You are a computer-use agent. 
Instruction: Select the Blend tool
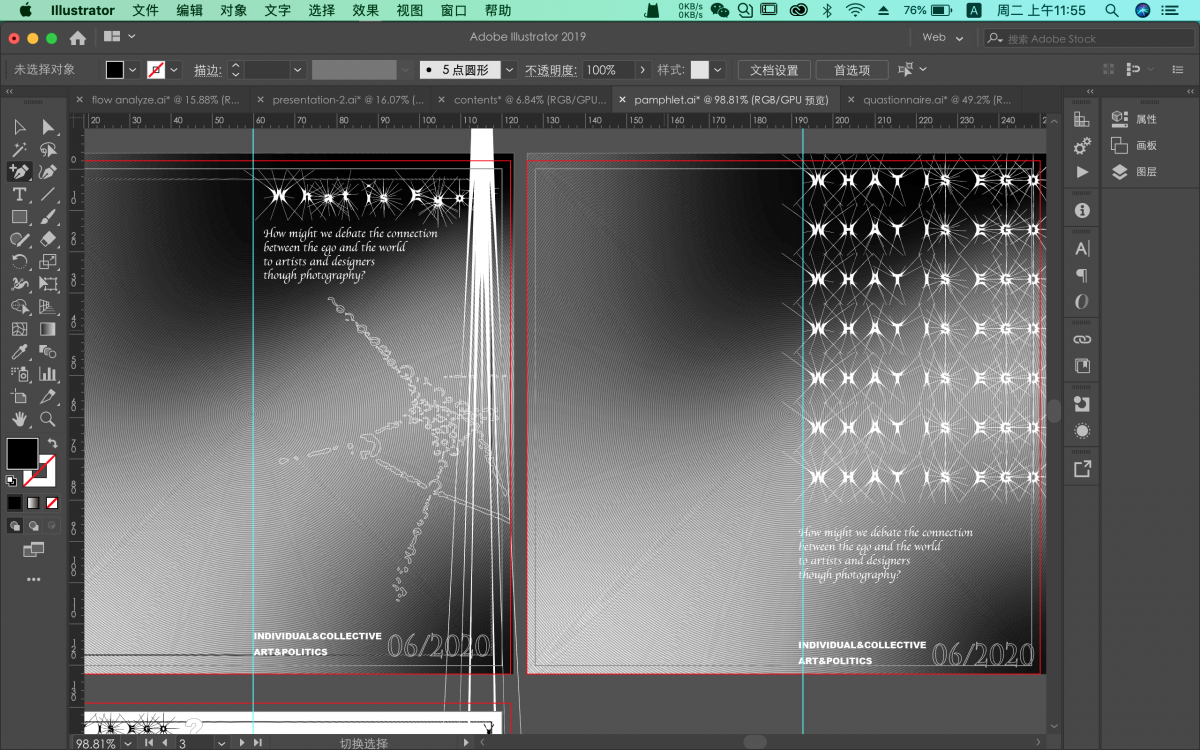coord(48,351)
